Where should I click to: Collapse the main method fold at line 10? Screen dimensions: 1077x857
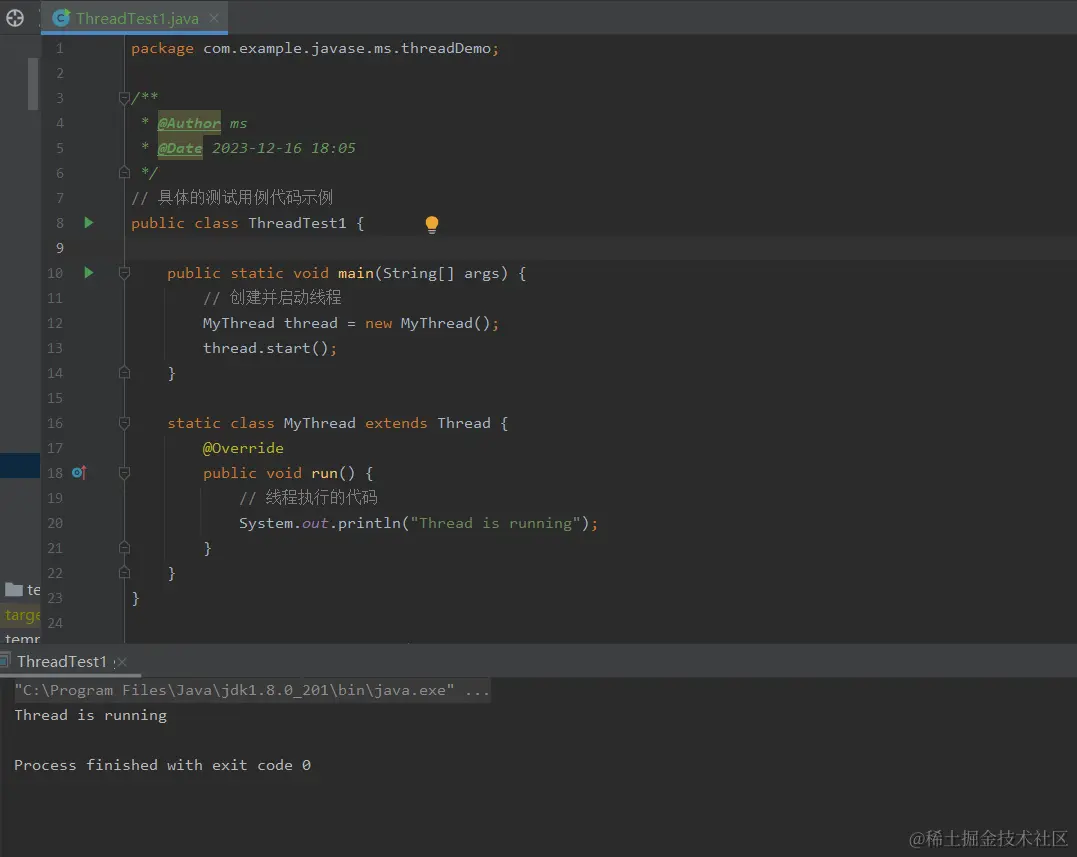tap(124, 273)
